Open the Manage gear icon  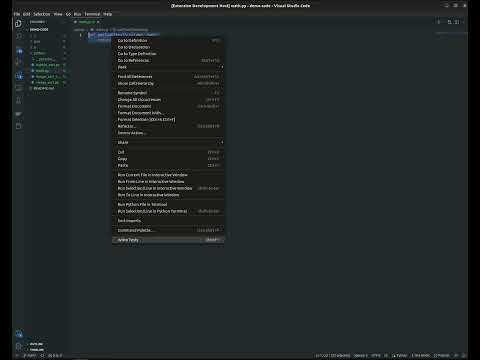coord(19,346)
